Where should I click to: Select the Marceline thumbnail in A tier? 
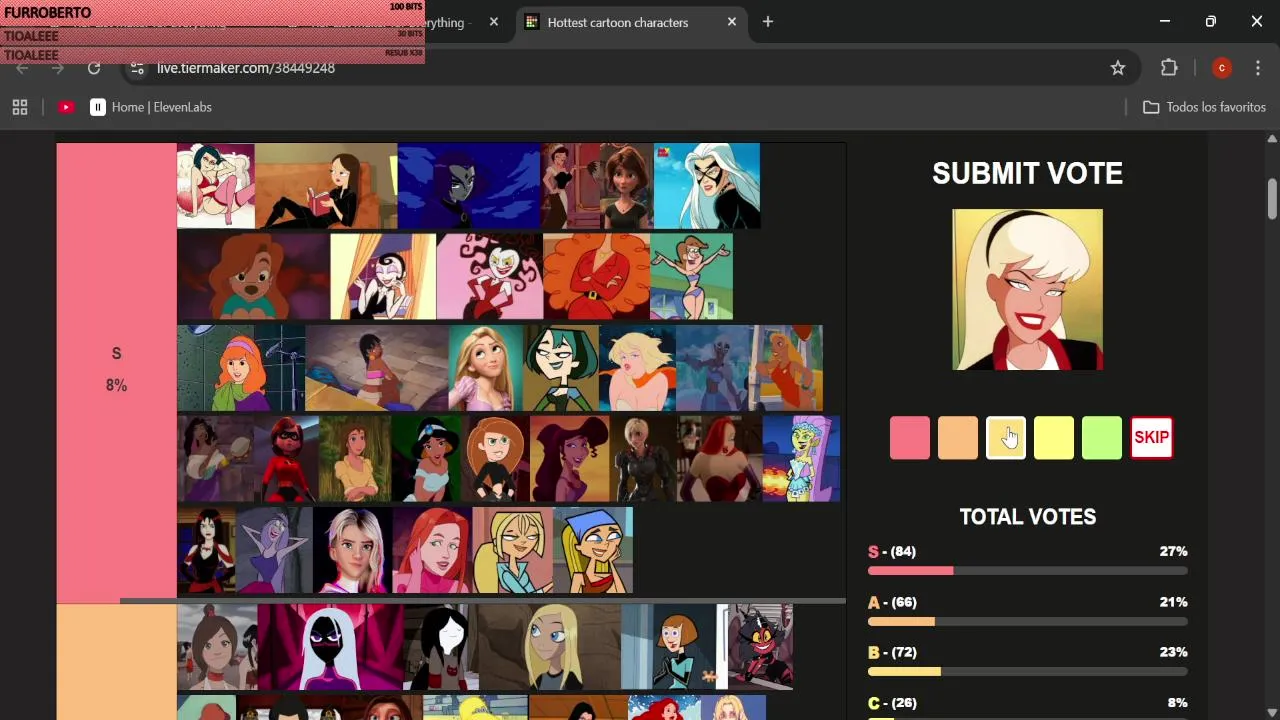(440, 647)
